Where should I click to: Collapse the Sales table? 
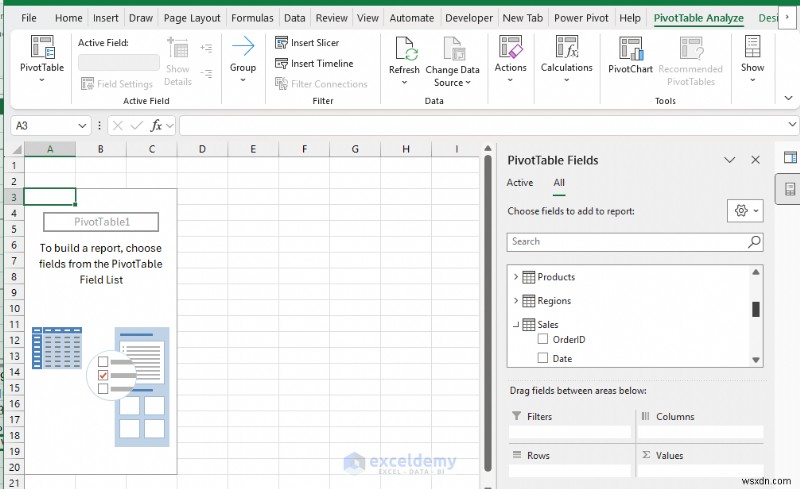pyautogui.click(x=516, y=324)
